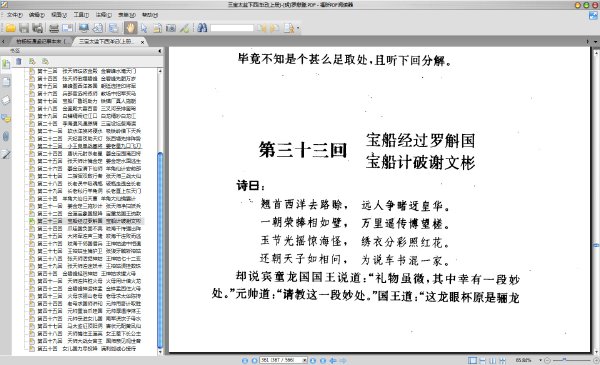Enable single page layout view
This screenshot has width=600, height=365.
(x=473, y=360)
